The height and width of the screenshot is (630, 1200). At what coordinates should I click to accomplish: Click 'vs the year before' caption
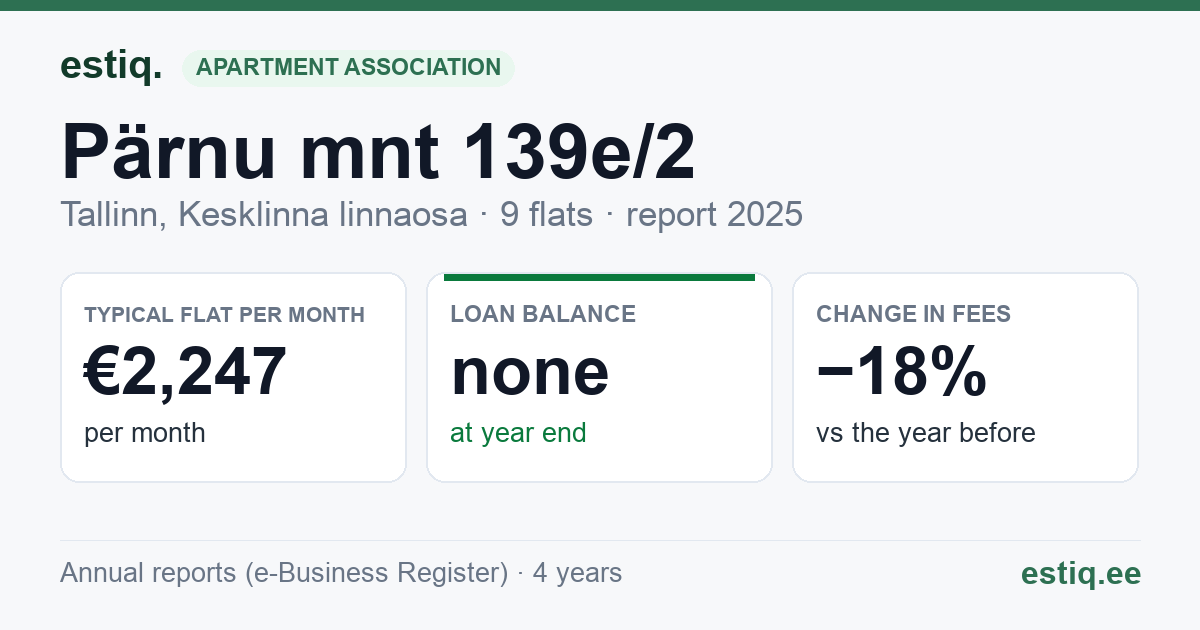[x=926, y=433]
